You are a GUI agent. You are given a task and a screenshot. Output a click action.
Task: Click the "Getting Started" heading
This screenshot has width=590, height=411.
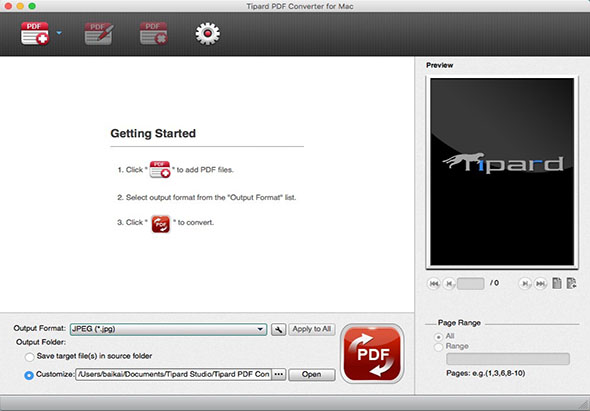coord(153,133)
